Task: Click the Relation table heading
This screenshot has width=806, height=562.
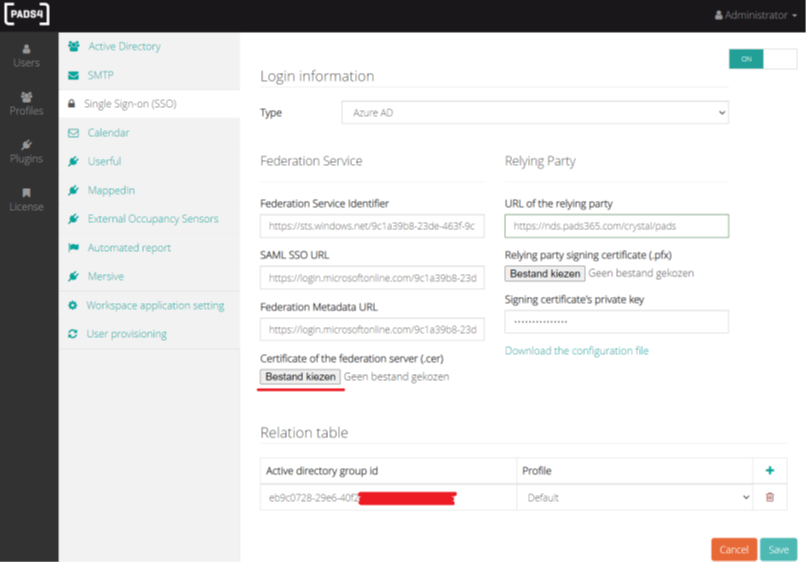Action: coord(304,432)
